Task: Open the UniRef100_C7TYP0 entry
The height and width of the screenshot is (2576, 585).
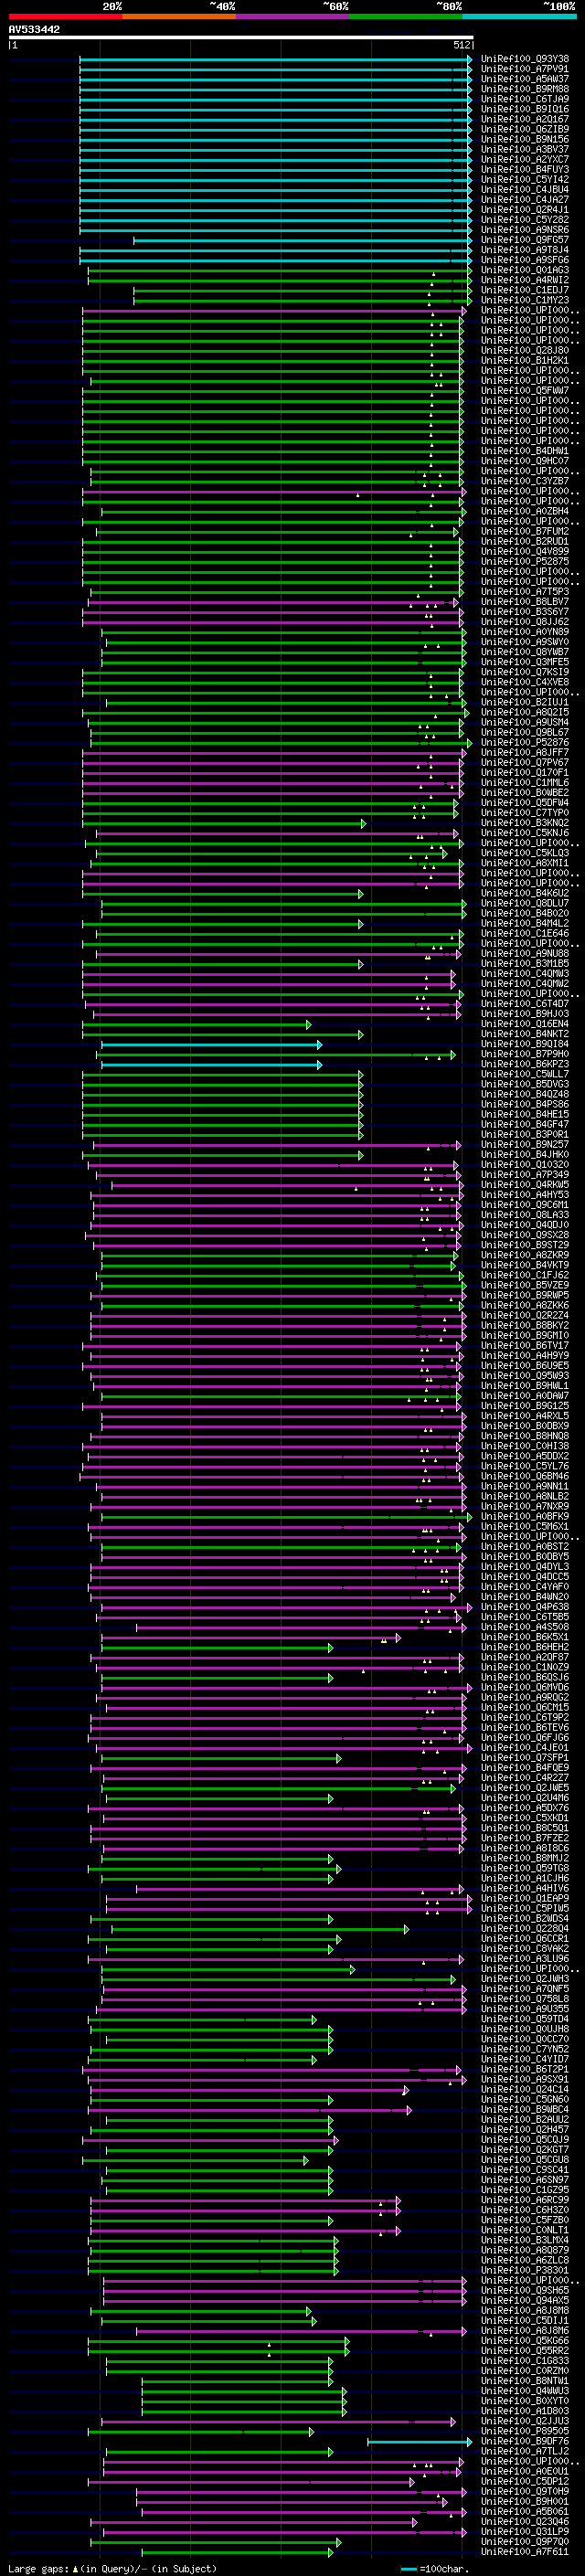Action: click(x=525, y=812)
